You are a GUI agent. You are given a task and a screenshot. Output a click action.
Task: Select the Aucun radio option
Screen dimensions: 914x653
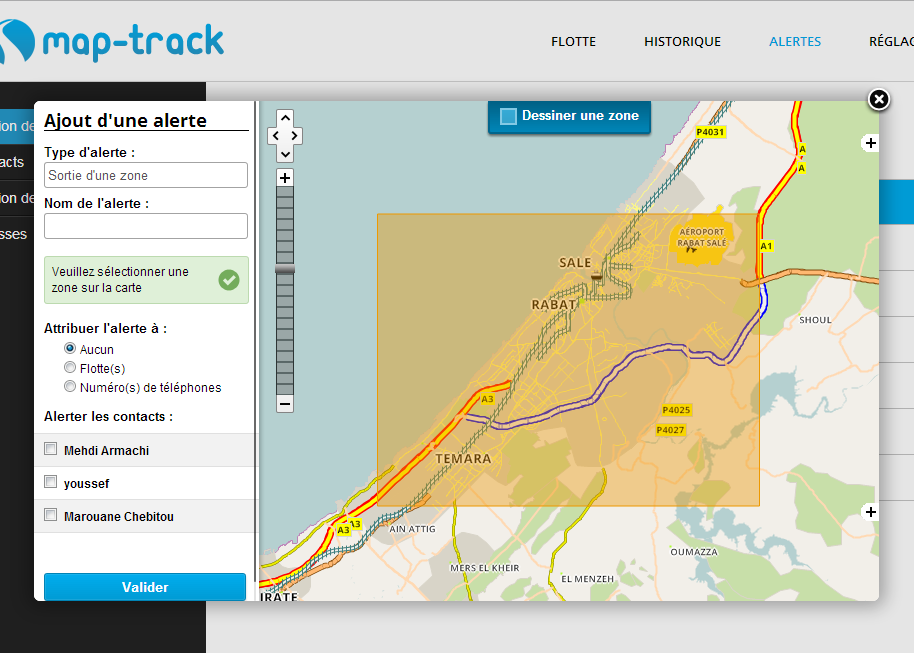click(x=70, y=349)
